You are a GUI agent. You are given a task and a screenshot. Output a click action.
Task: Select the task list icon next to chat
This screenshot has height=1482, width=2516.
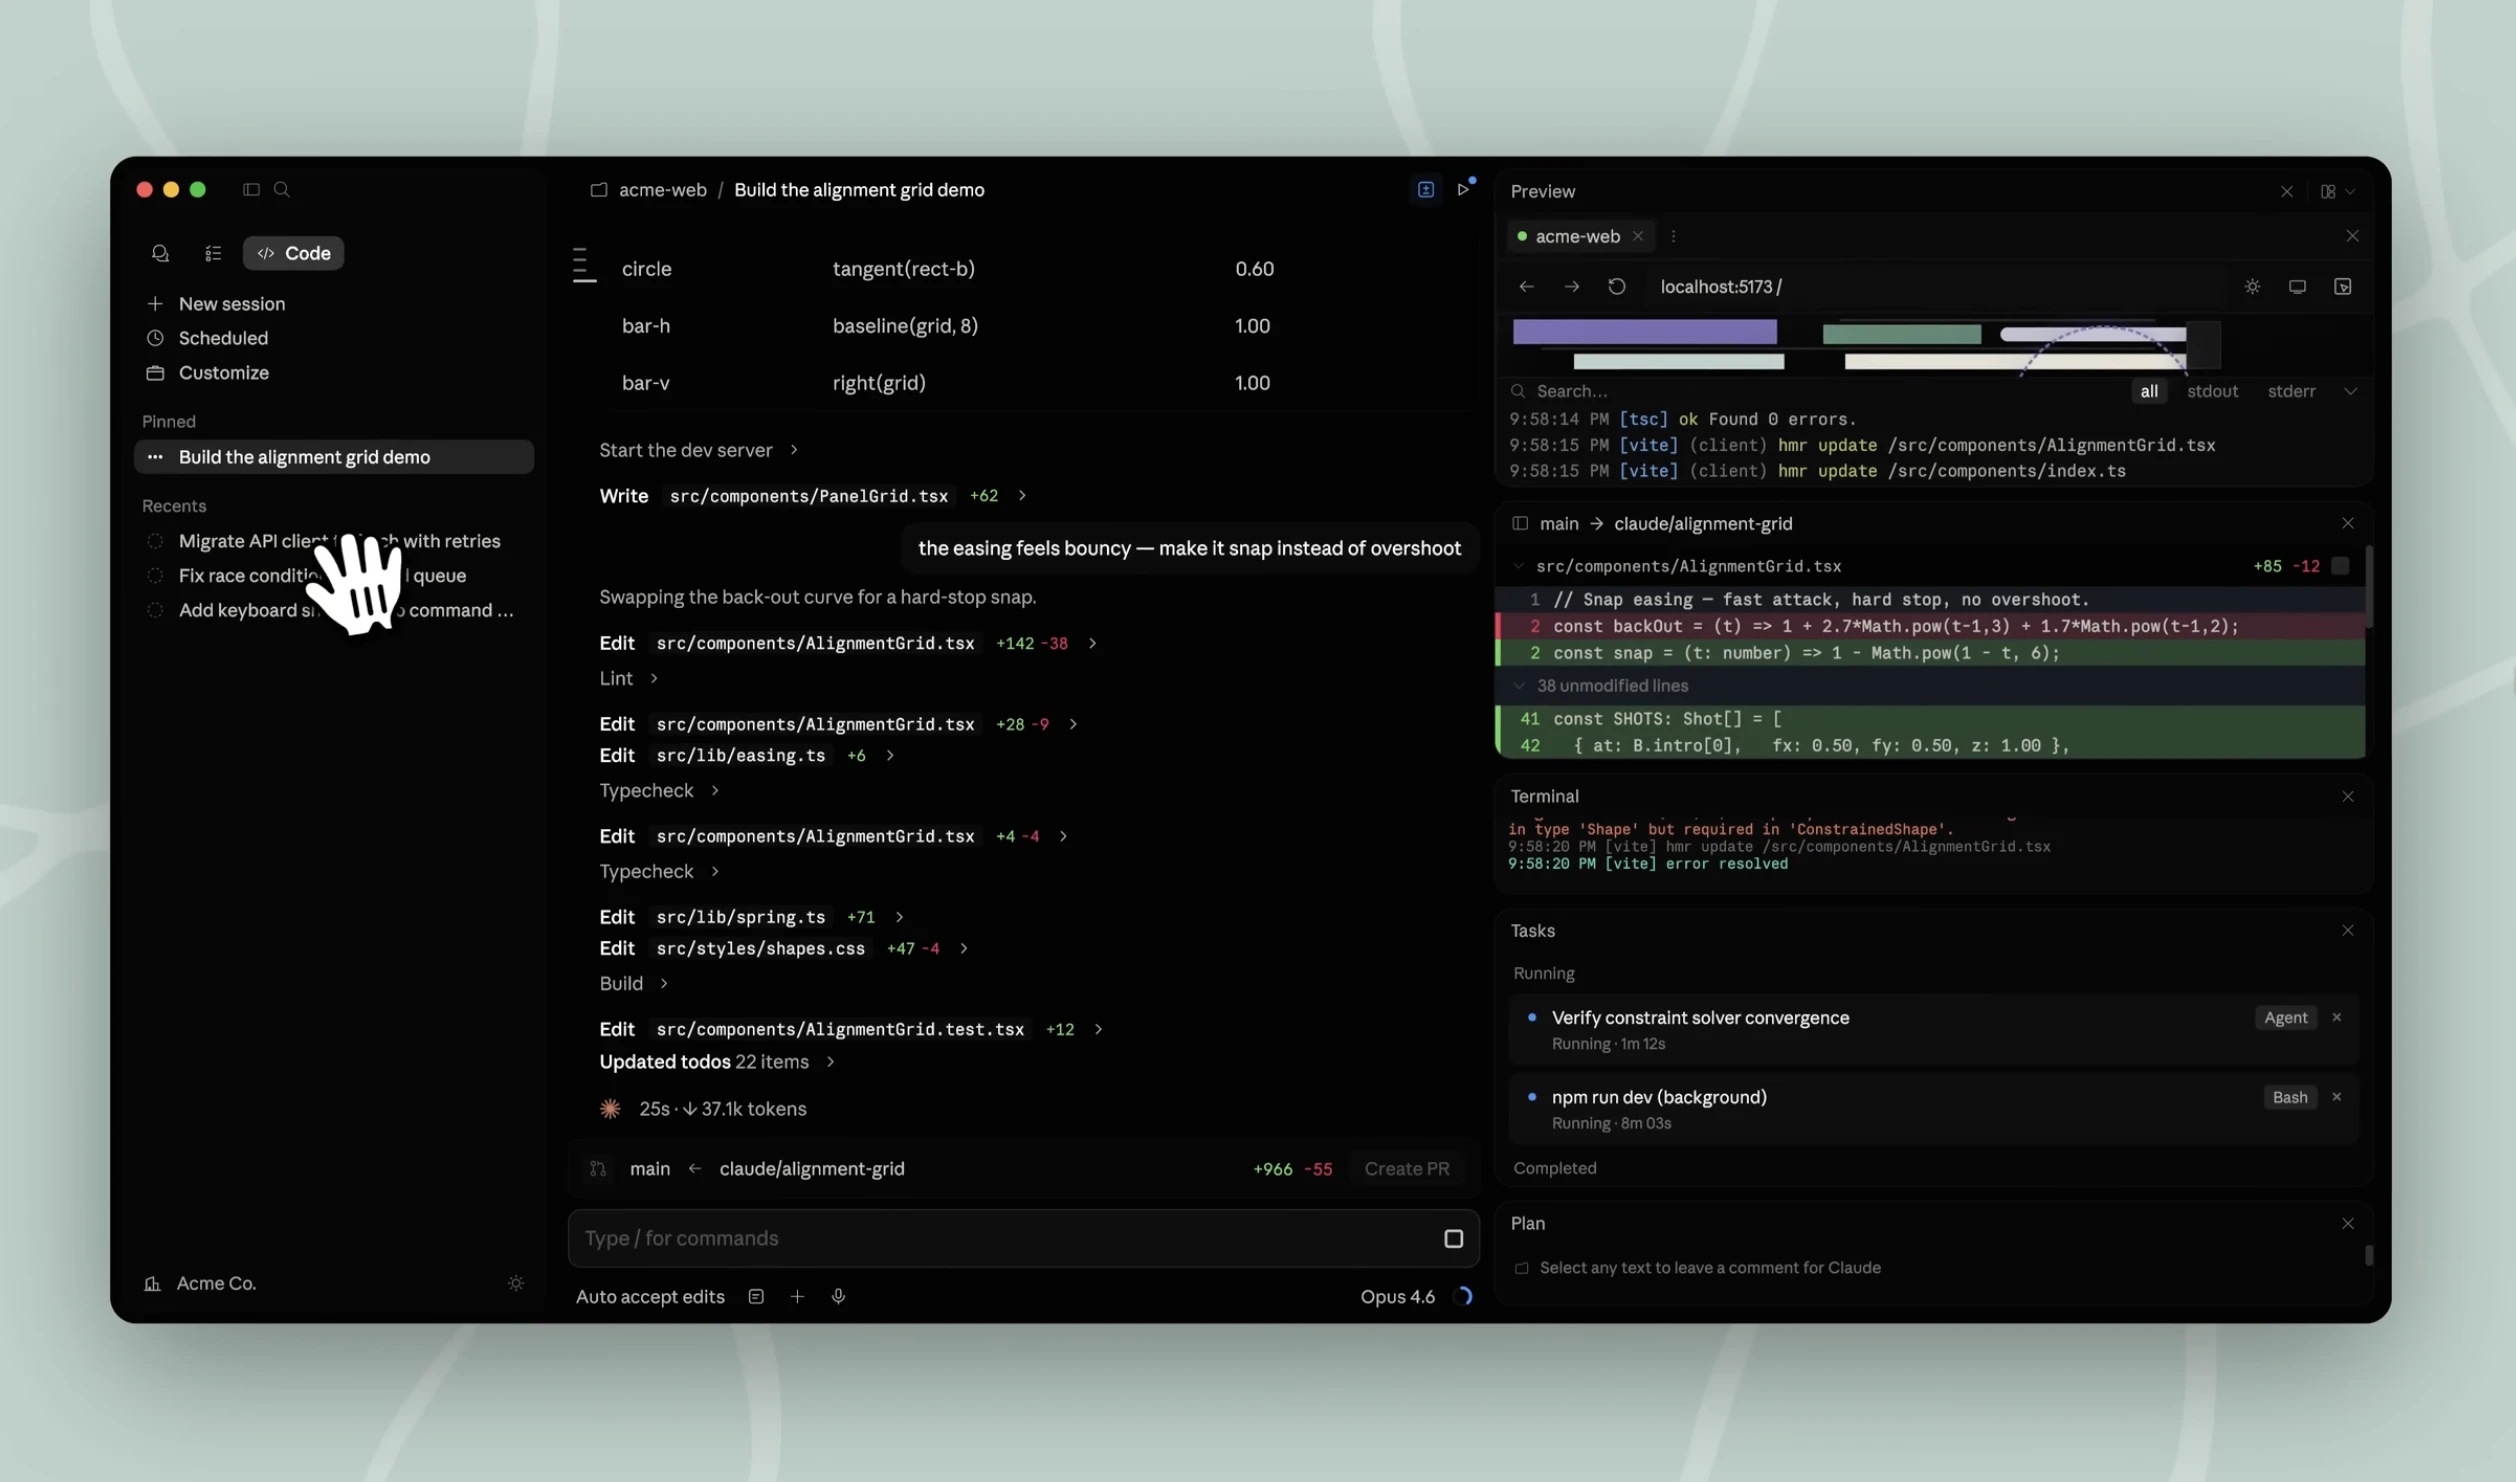click(x=213, y=253)
